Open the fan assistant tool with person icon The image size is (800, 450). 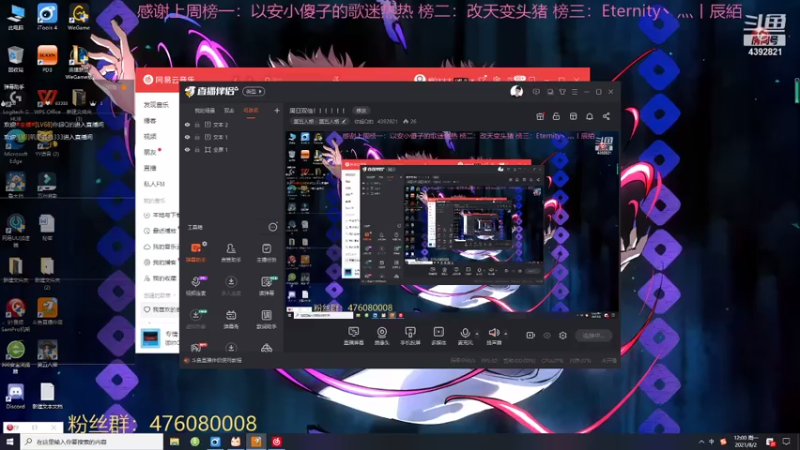[231, 253]
